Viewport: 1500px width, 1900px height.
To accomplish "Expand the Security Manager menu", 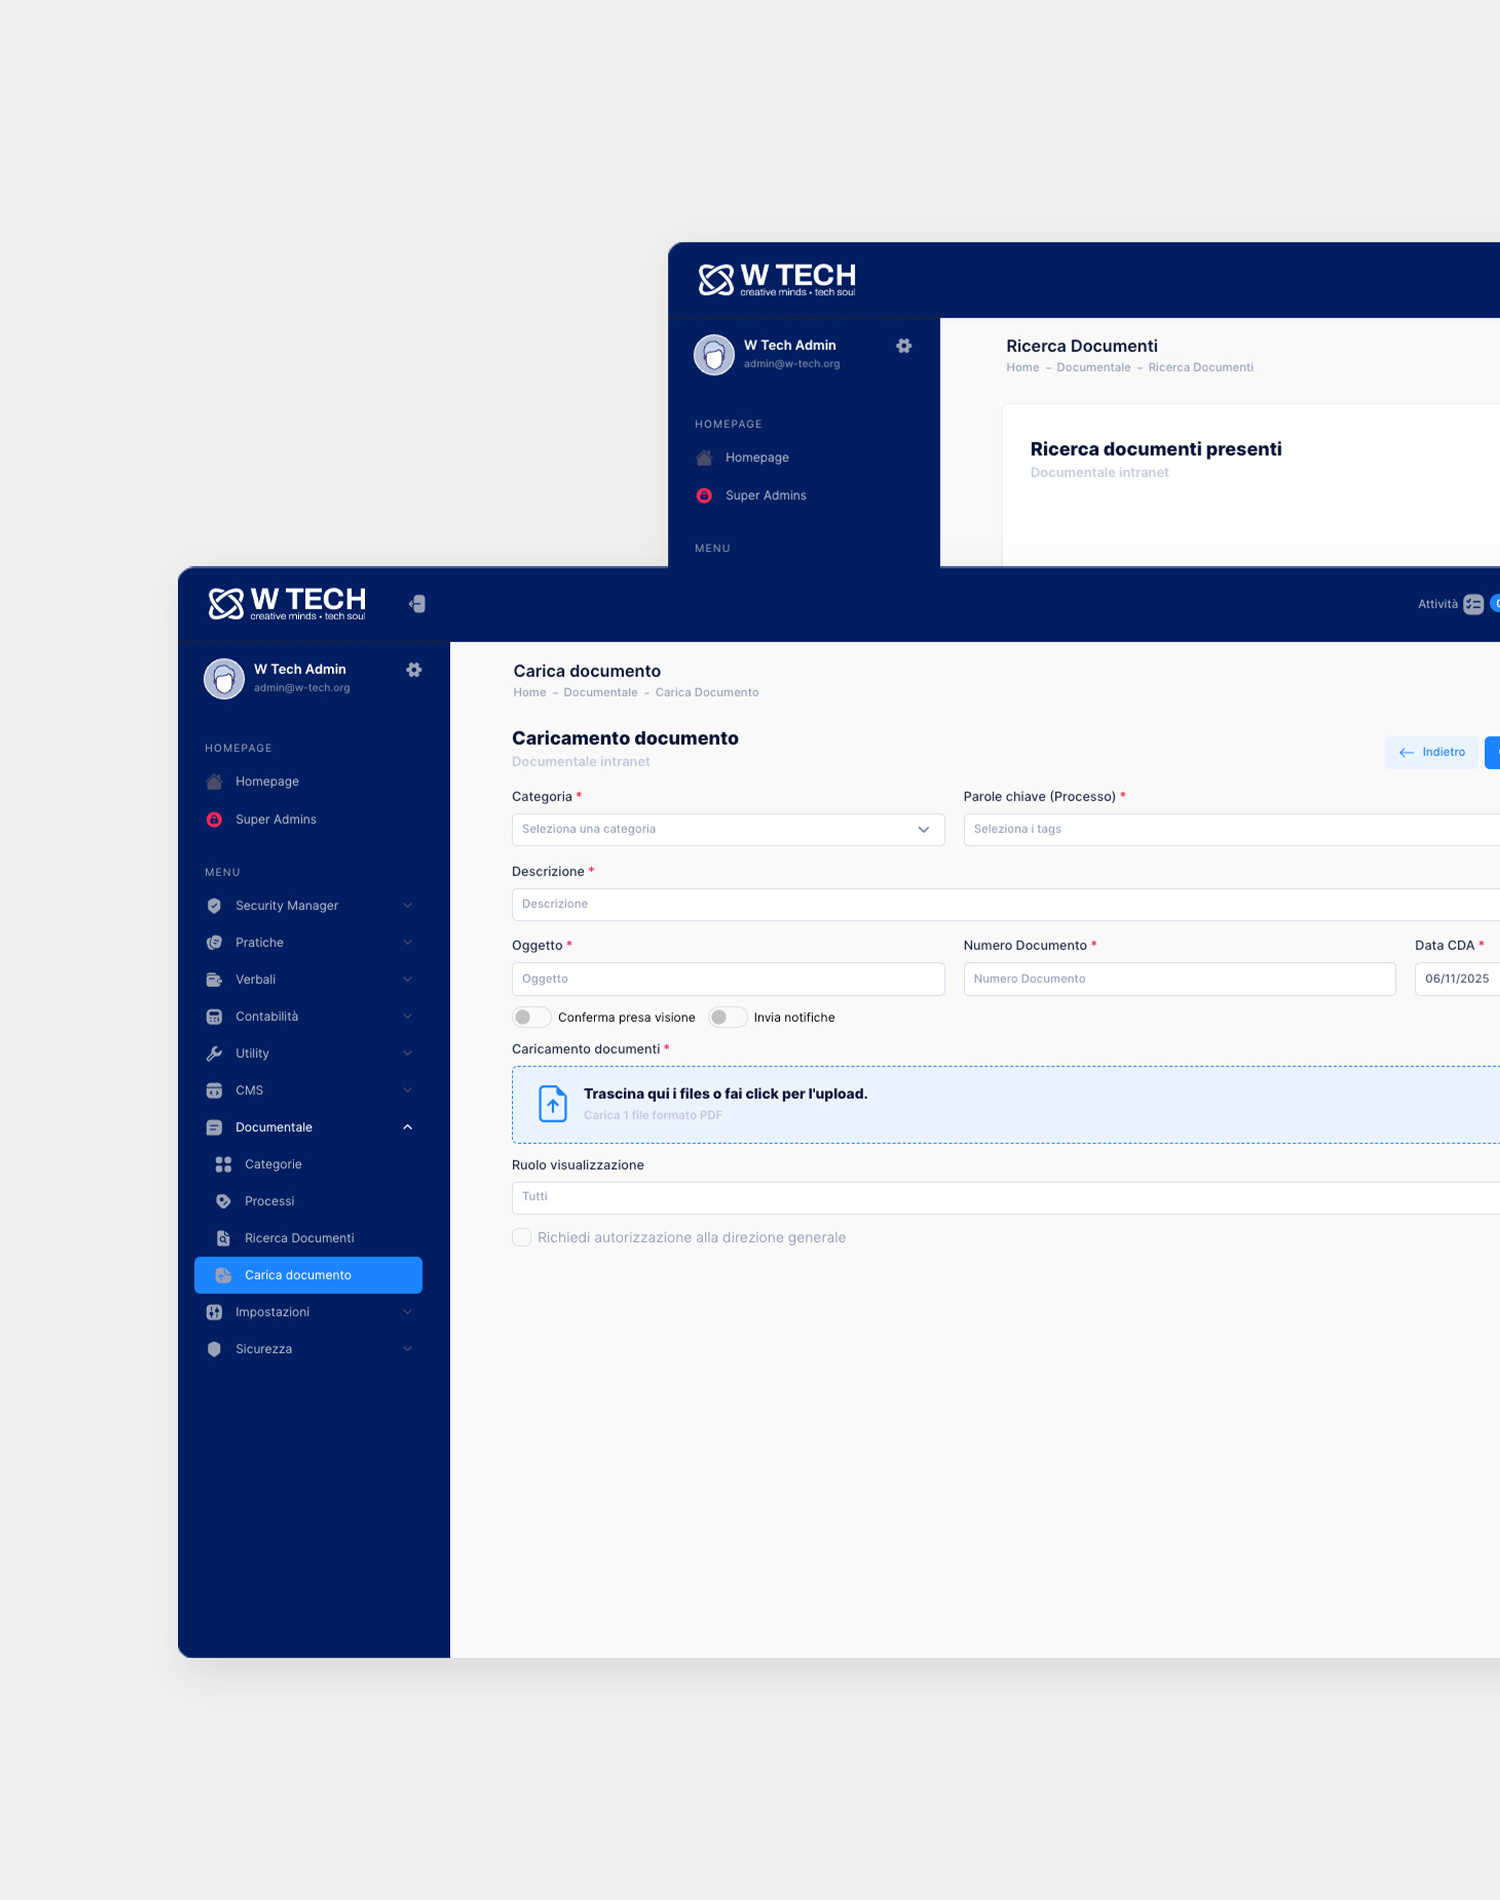I will pos(308,906).
